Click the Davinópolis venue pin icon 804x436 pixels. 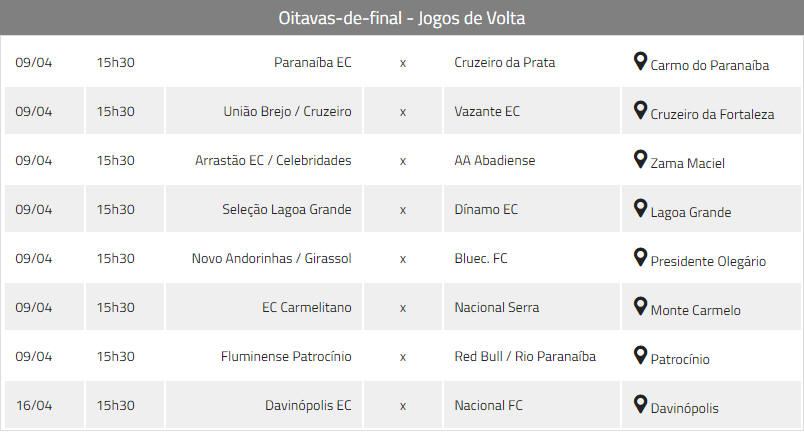[640, 404]
